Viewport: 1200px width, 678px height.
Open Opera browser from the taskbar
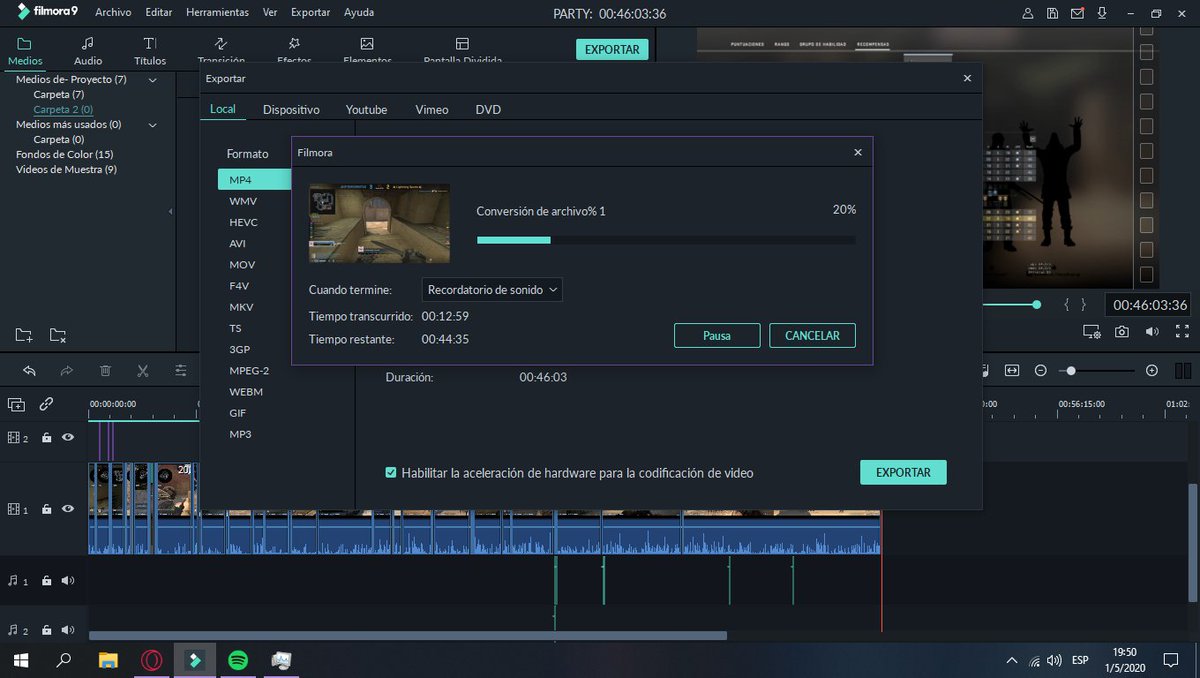click(x=152, y=660)
